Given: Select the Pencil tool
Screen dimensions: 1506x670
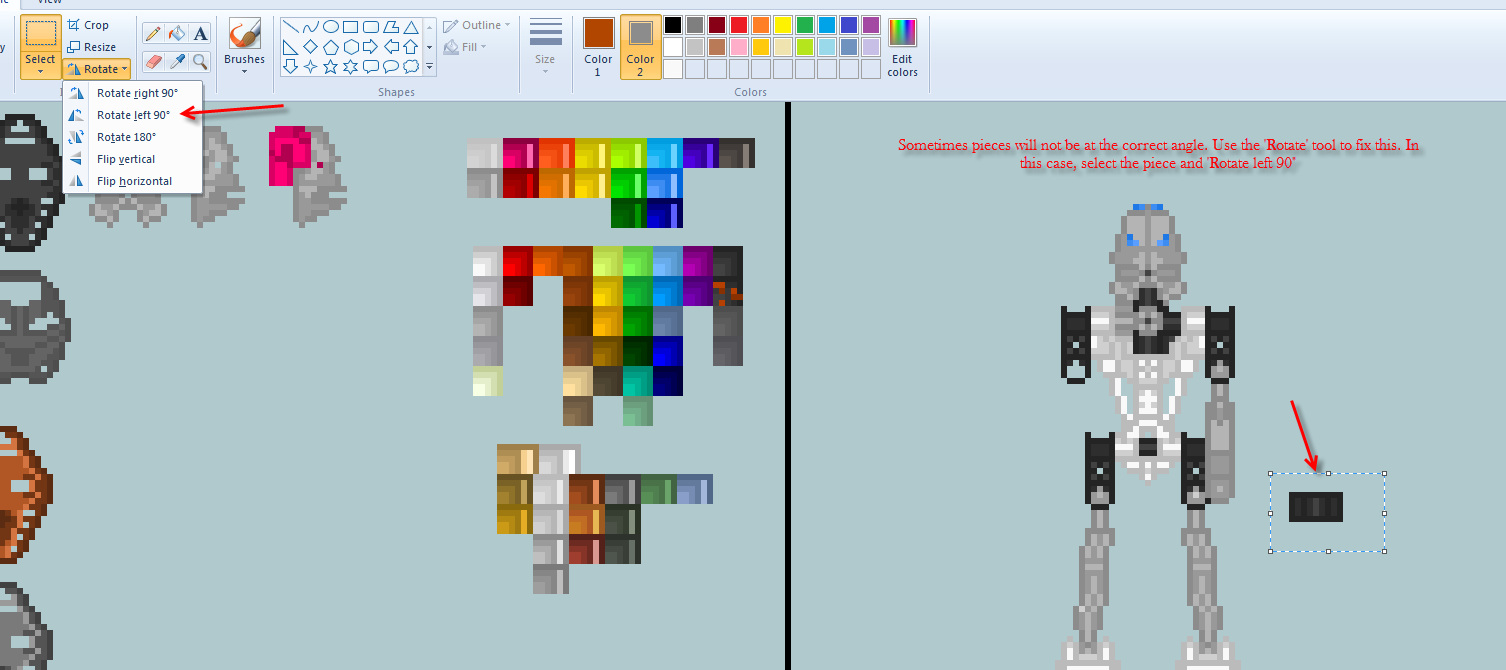Looking at the screenshot, I should coord(152,33).
